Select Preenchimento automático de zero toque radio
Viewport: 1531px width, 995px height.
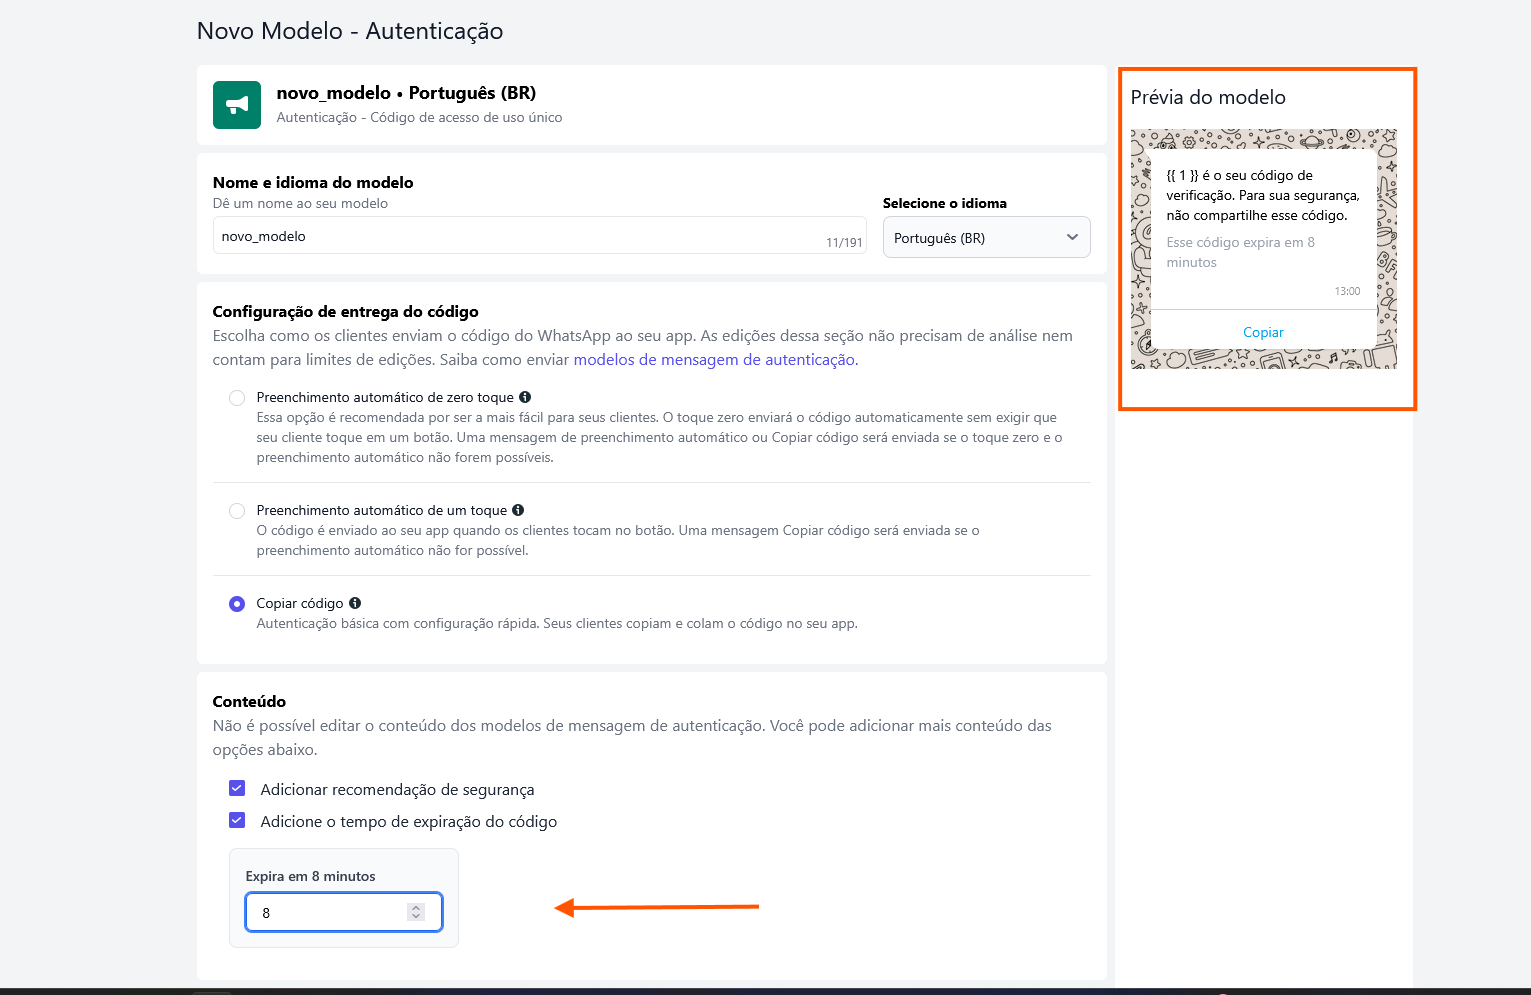click(237, 398)
